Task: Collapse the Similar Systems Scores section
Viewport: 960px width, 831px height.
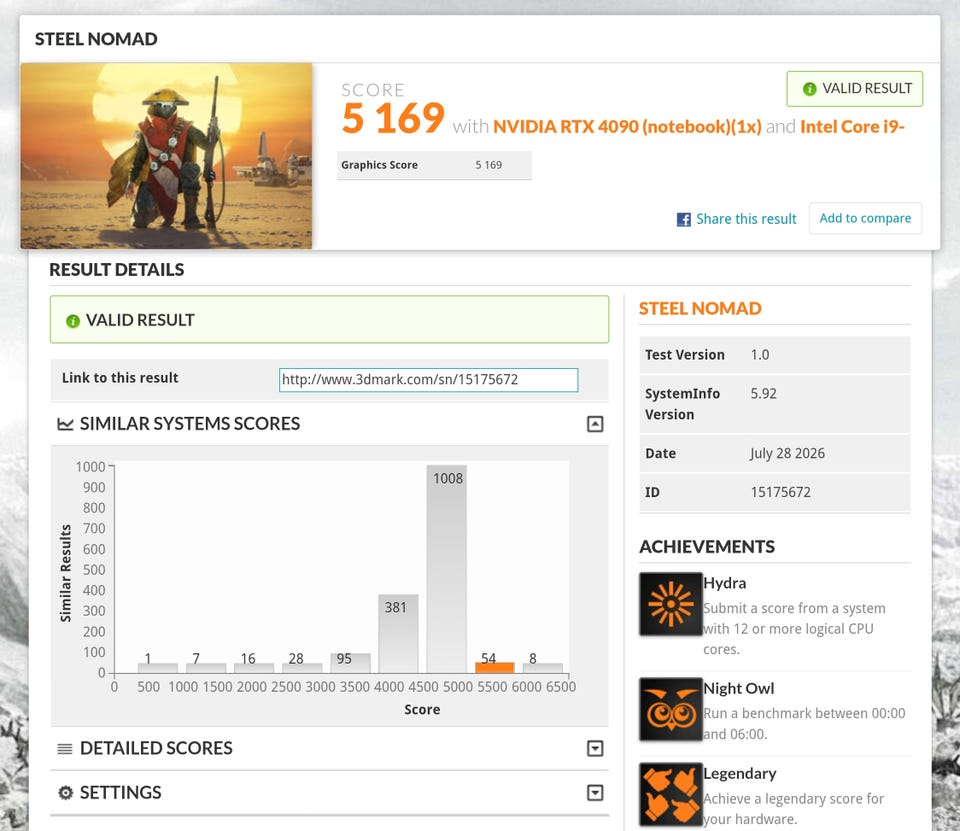Action: pos(595,424)
